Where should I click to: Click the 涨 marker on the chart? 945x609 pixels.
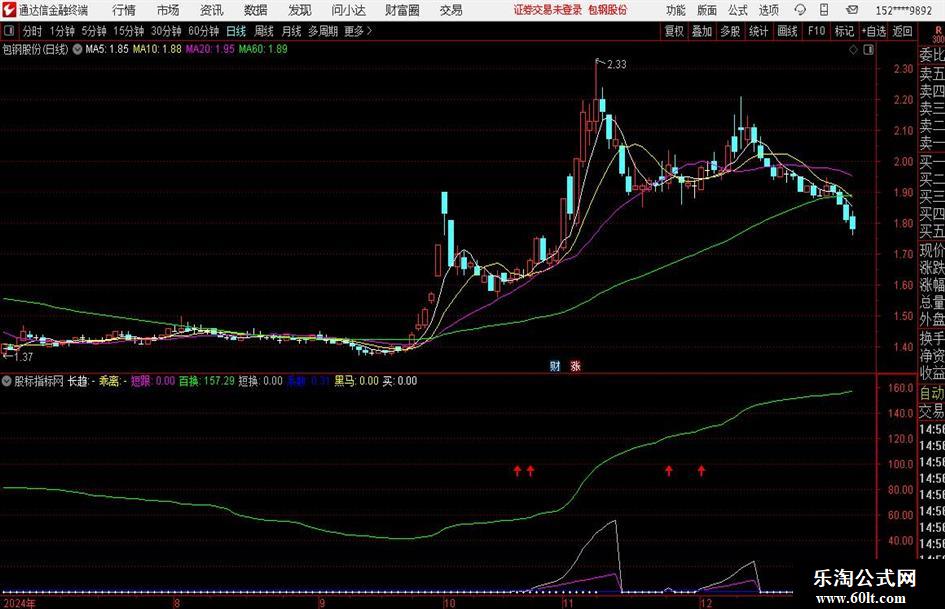tap(576, 366)
